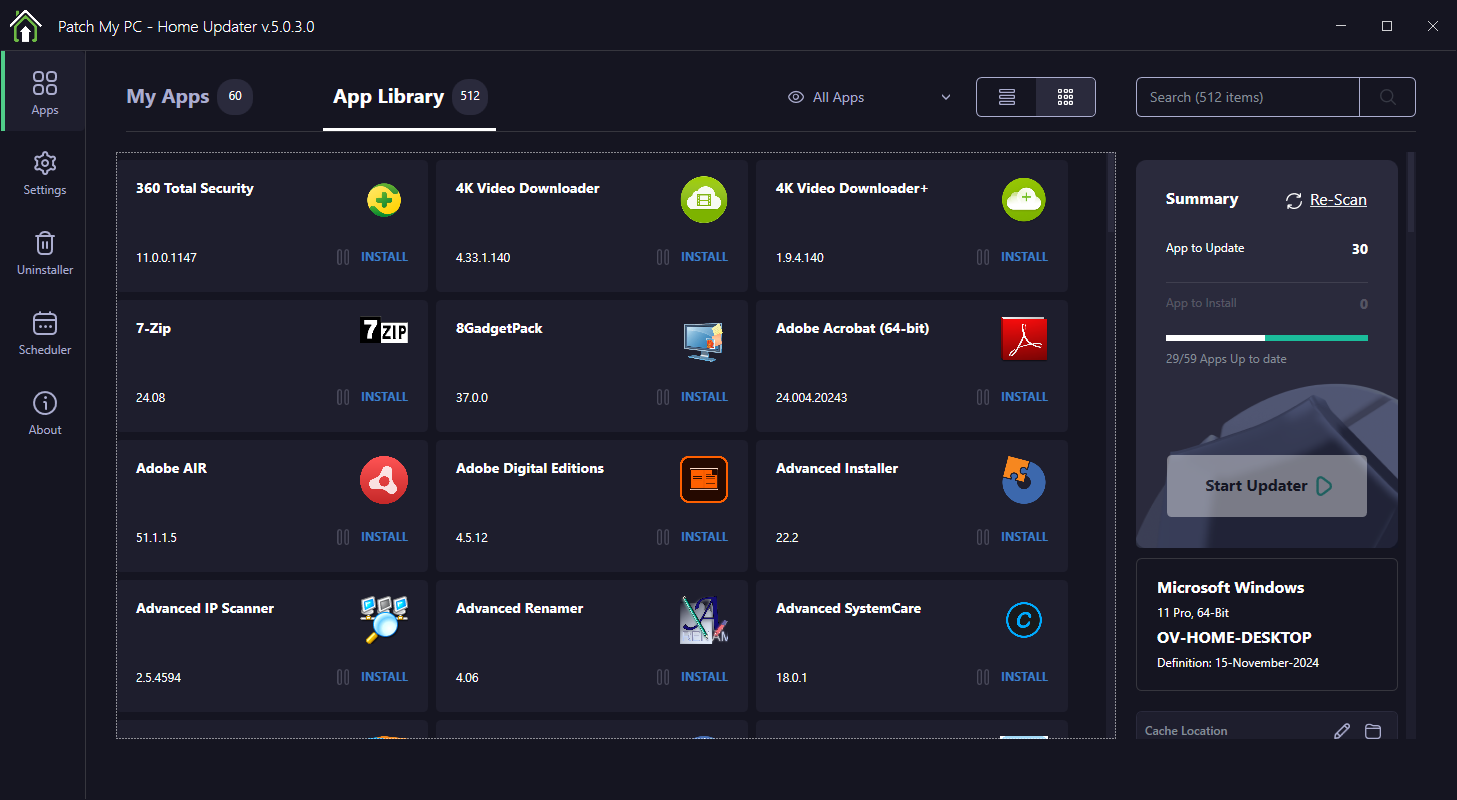This screenshot has height=800, width=1457.
Task: Install Adobe AIR
Action: tap(384, 537)
